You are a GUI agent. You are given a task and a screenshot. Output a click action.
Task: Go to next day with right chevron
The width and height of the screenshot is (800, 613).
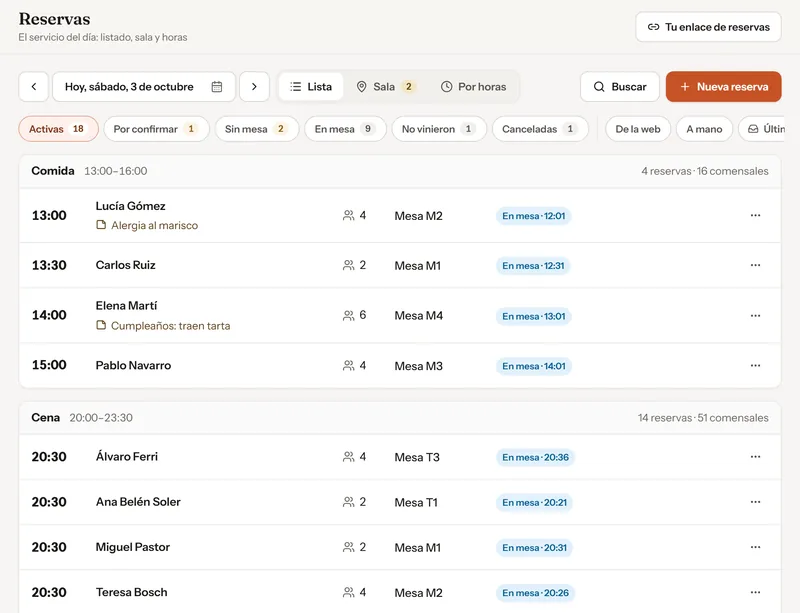coord(254,87)
